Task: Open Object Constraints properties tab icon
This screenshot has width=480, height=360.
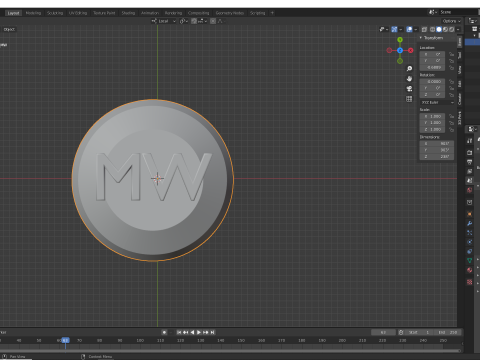Action: (x=469, y=251)
